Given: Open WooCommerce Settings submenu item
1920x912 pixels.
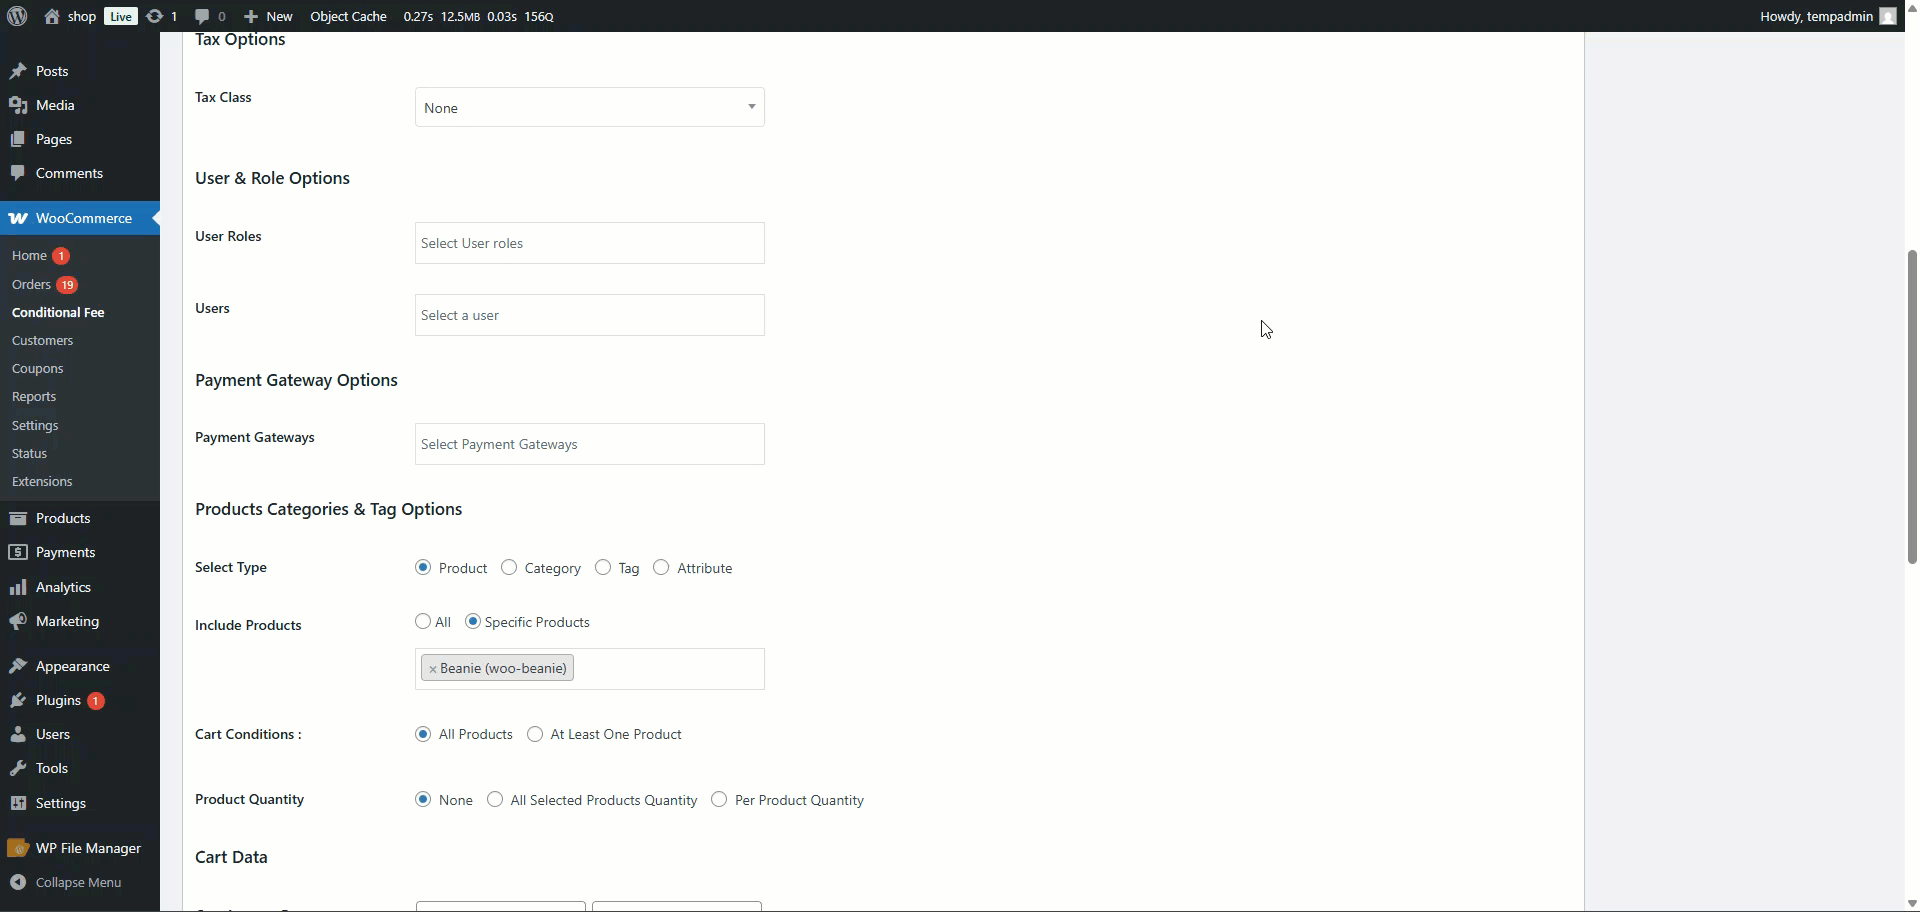Looking at the screenshot, I should 35,425.
